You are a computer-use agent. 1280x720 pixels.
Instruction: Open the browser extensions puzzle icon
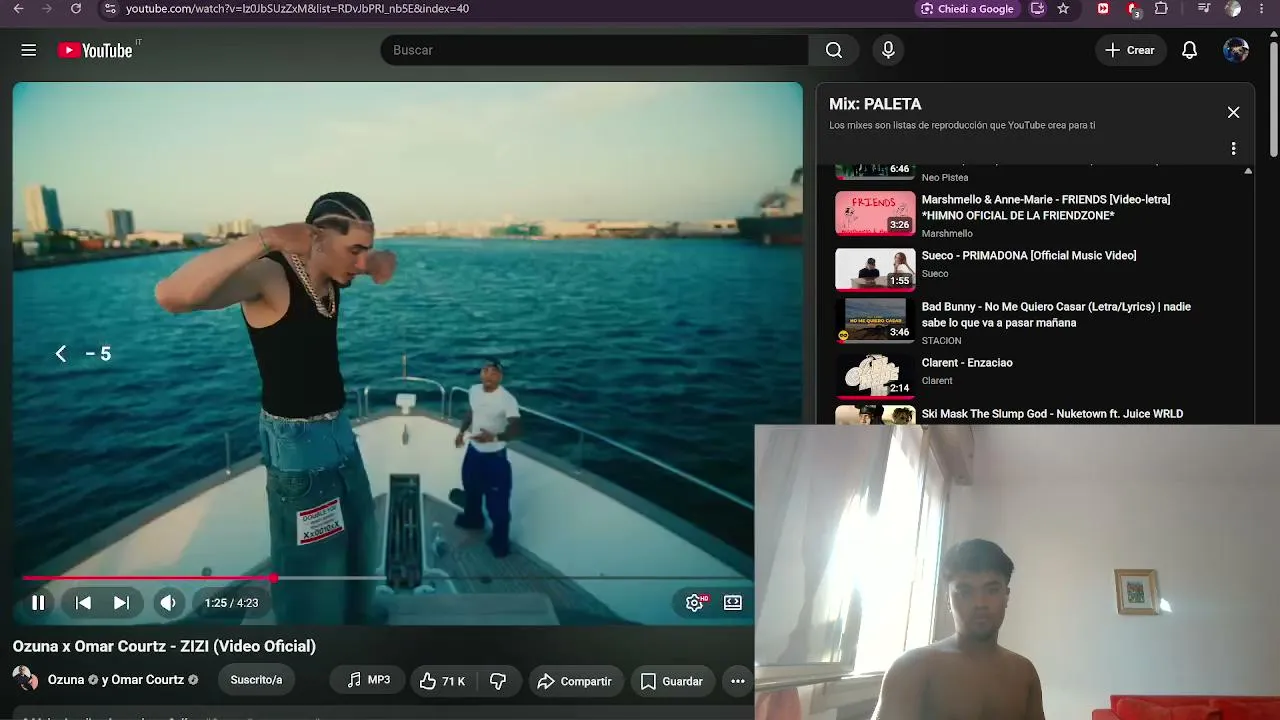pyautogui.click(x=1161, y=9)
